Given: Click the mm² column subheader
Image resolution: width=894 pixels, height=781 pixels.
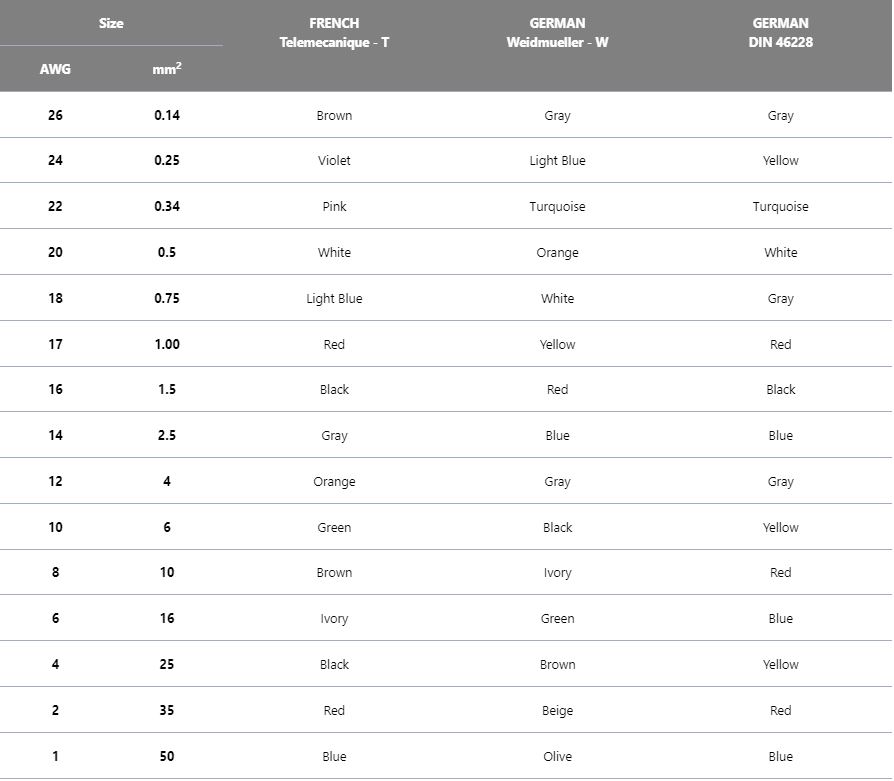Looking at the screenshot, I should tap(167, 70).
